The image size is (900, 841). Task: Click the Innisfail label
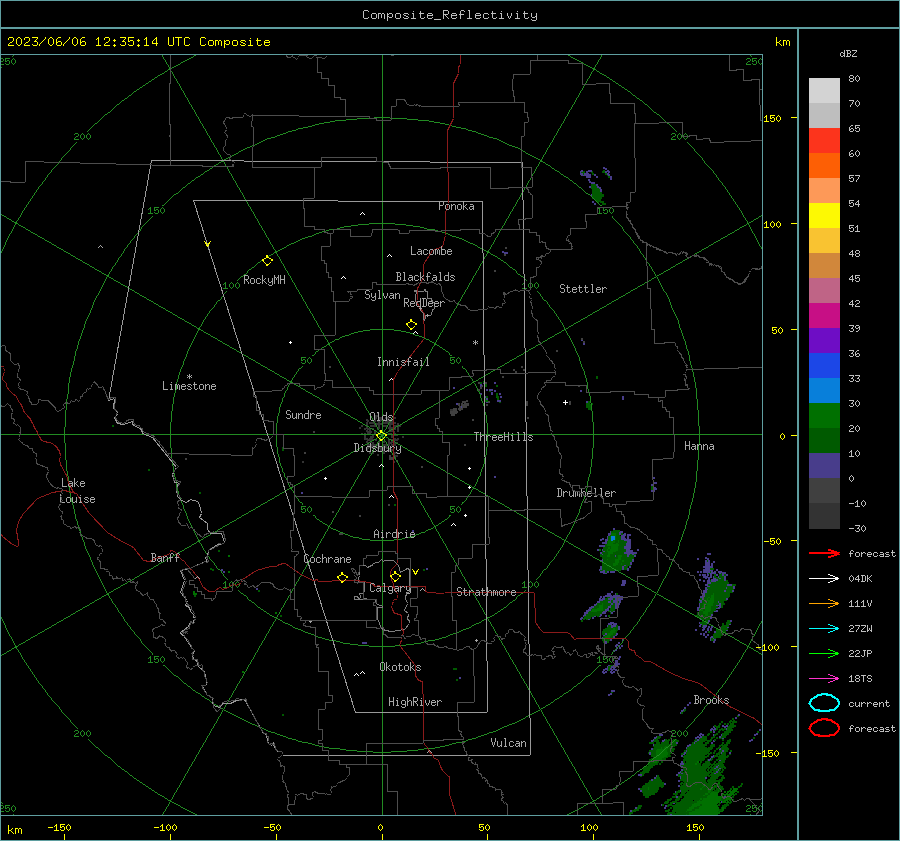pyautogui.click(x=403, y=362)
